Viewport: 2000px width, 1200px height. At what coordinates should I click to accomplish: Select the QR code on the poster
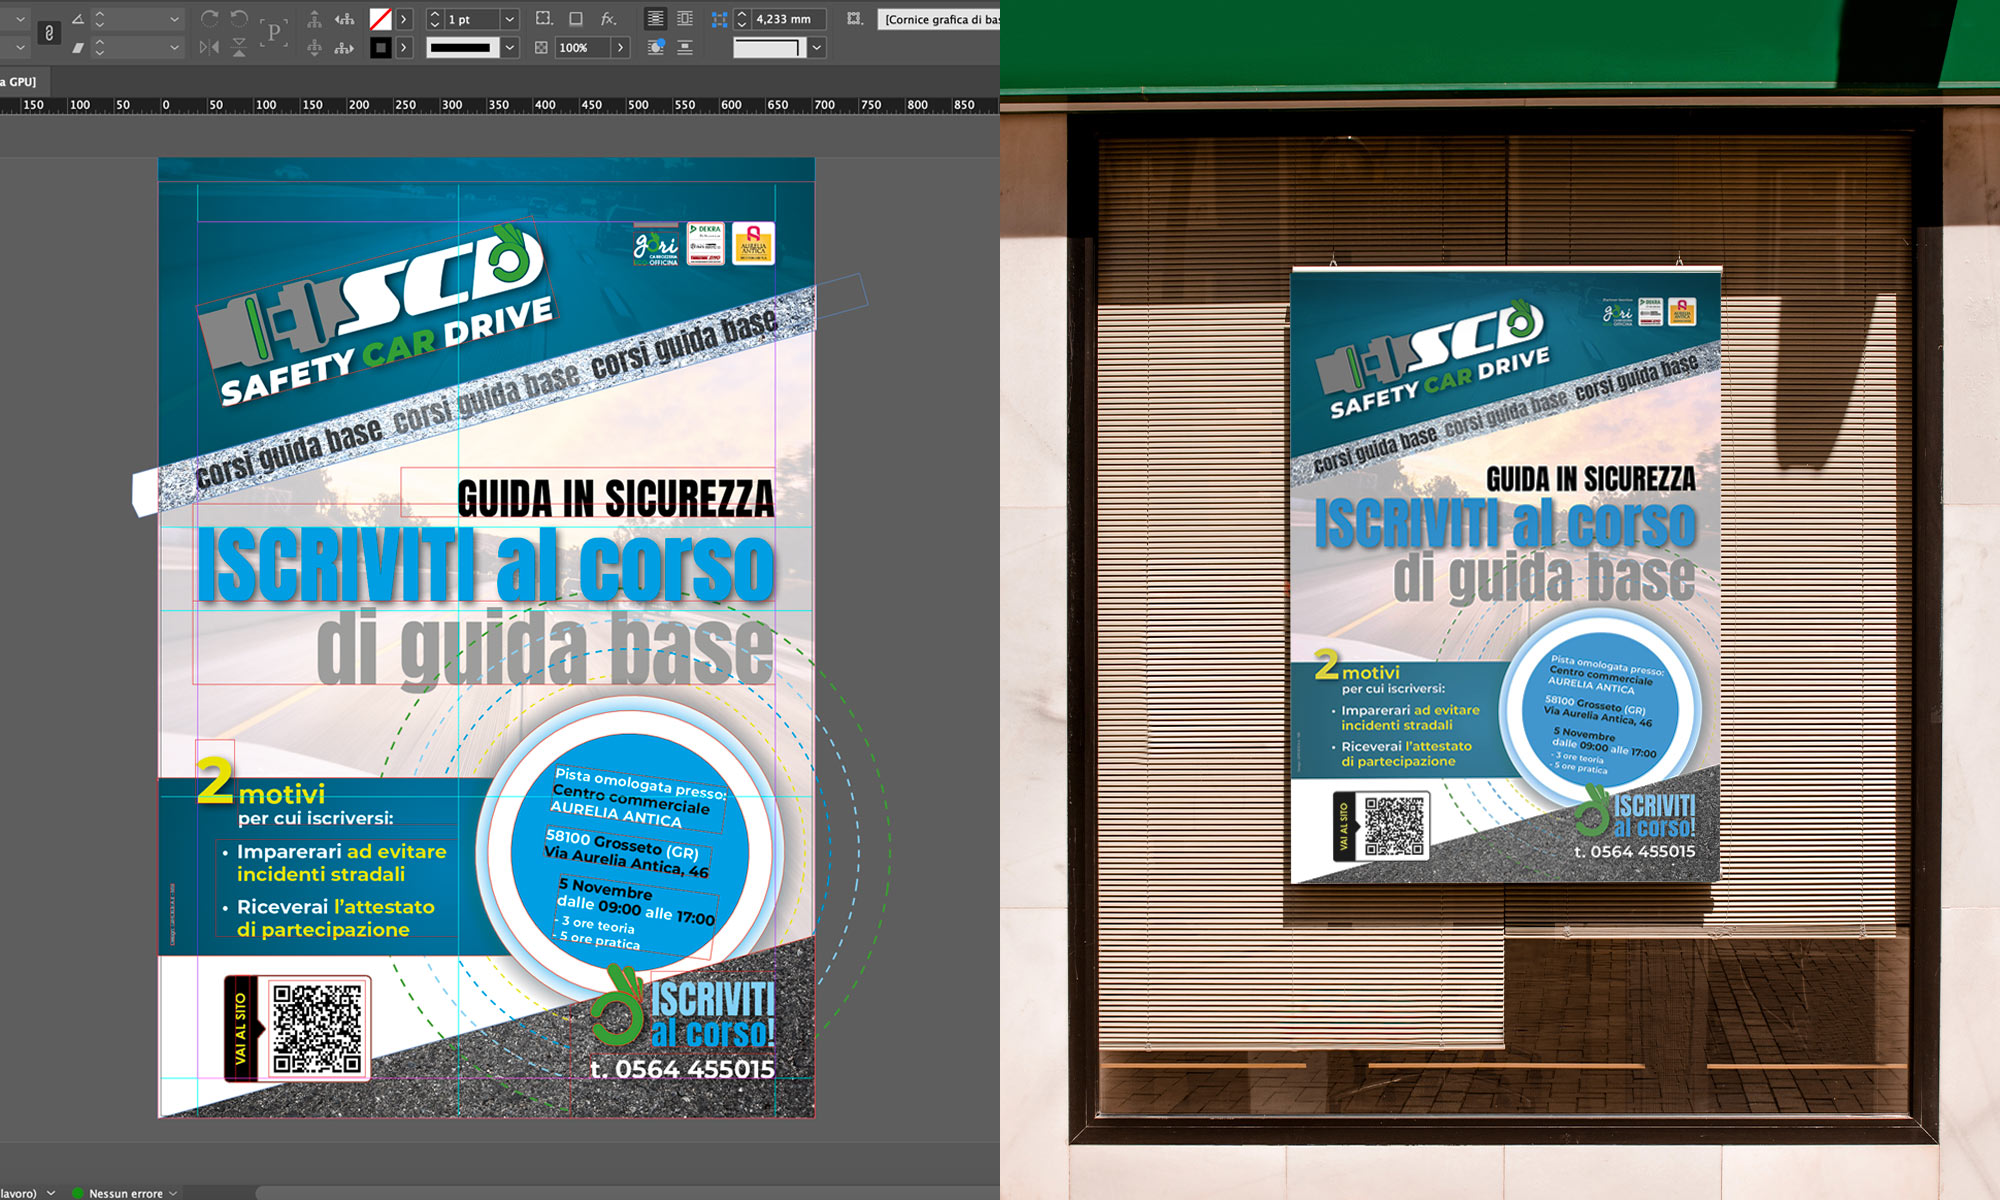(317, 1028)
